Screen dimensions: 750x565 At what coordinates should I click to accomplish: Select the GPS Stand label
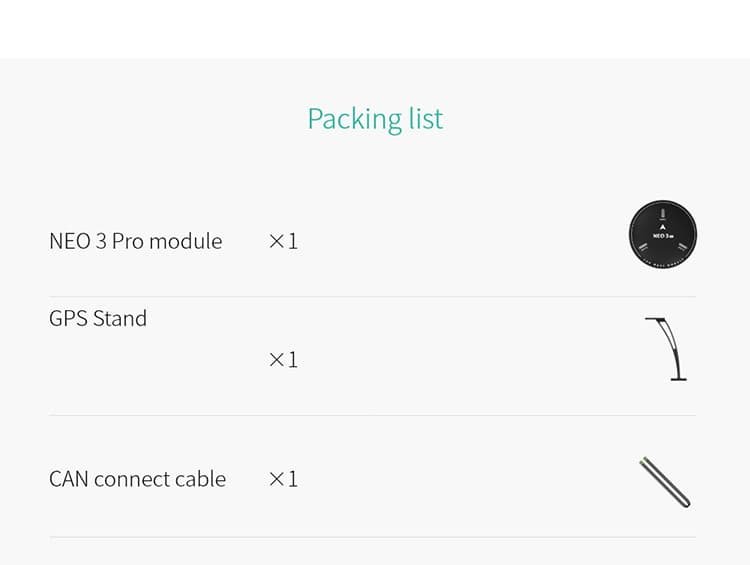point(98,319)
